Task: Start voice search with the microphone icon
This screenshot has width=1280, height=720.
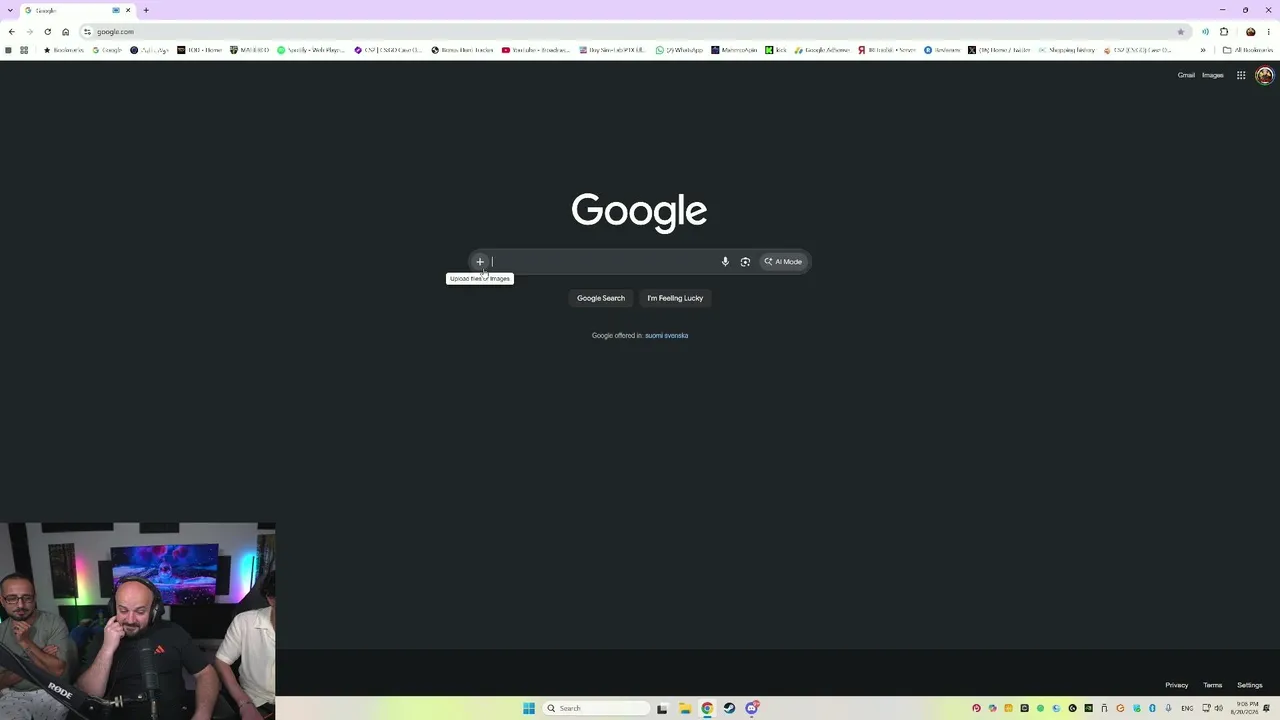Action: [x=725, y=262]
